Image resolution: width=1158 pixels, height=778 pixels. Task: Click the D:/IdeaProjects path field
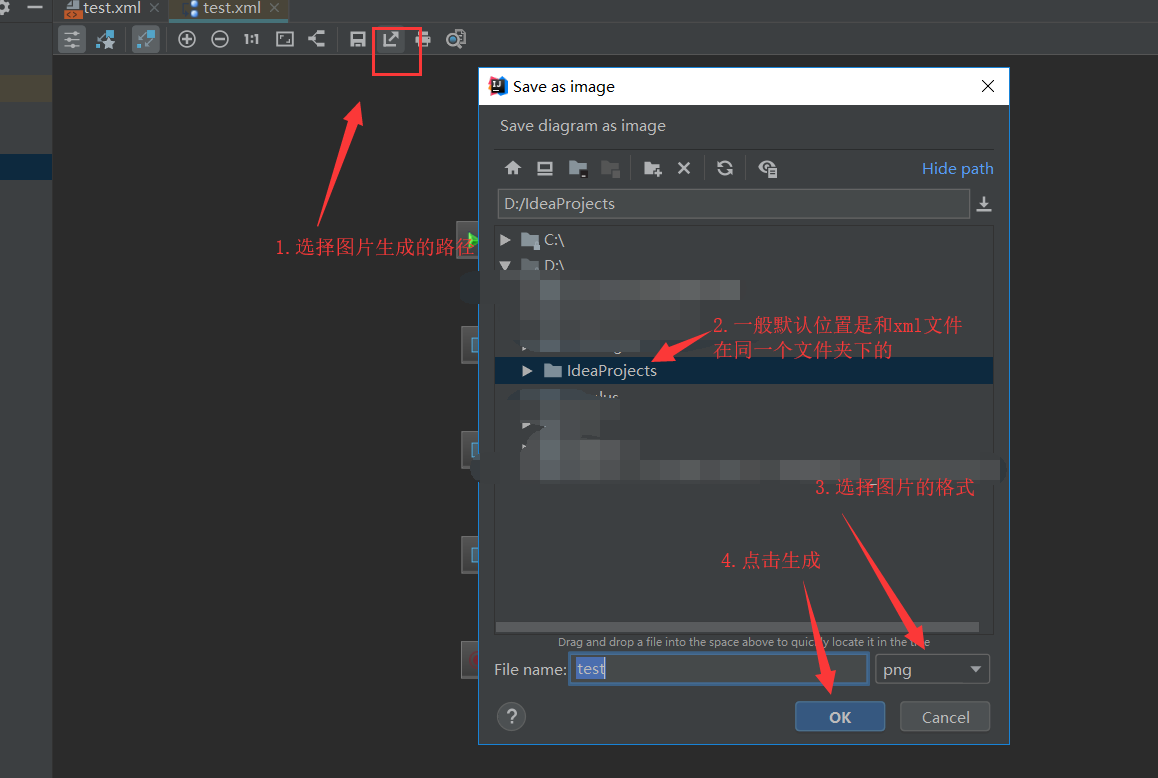pyautogui.click(x=733, y=204)
